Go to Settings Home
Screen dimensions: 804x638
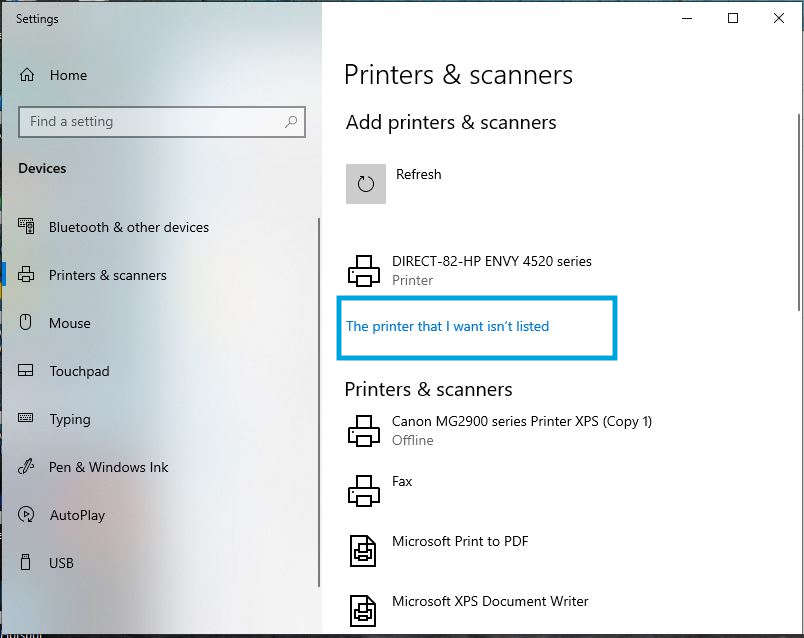(68, 75)
